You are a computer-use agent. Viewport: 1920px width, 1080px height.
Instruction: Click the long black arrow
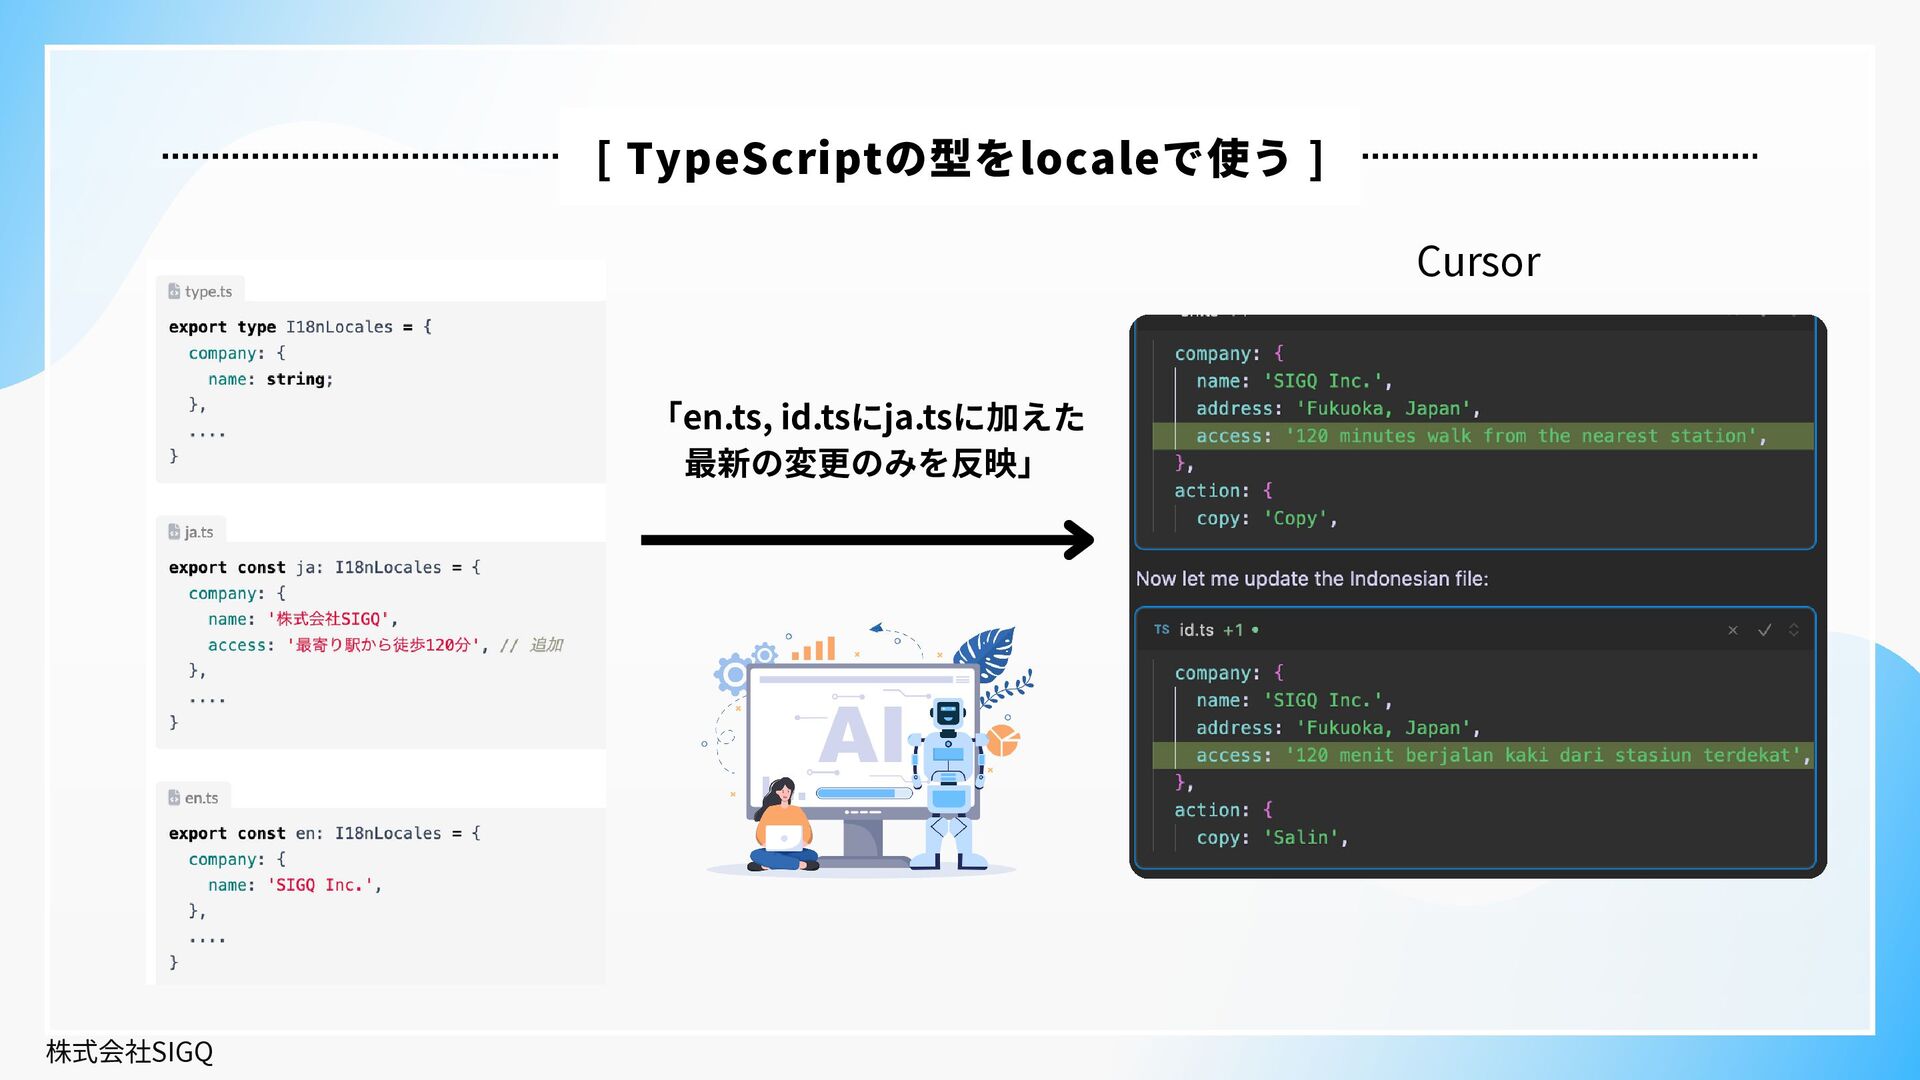click(866, 540)
